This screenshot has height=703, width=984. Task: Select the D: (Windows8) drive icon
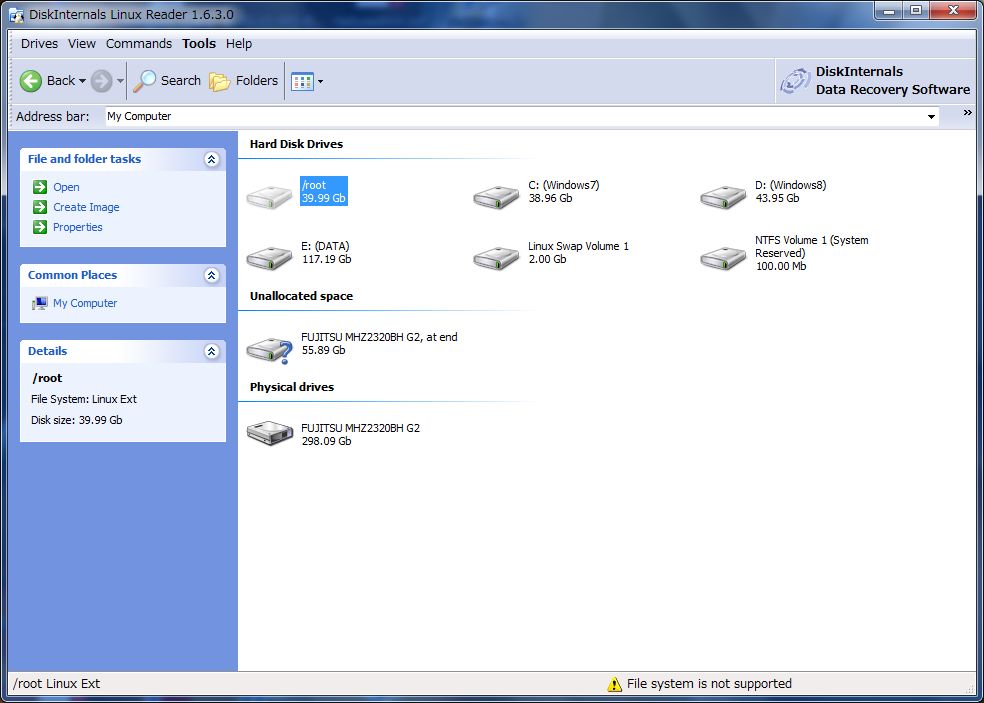[x=723, y=197]
